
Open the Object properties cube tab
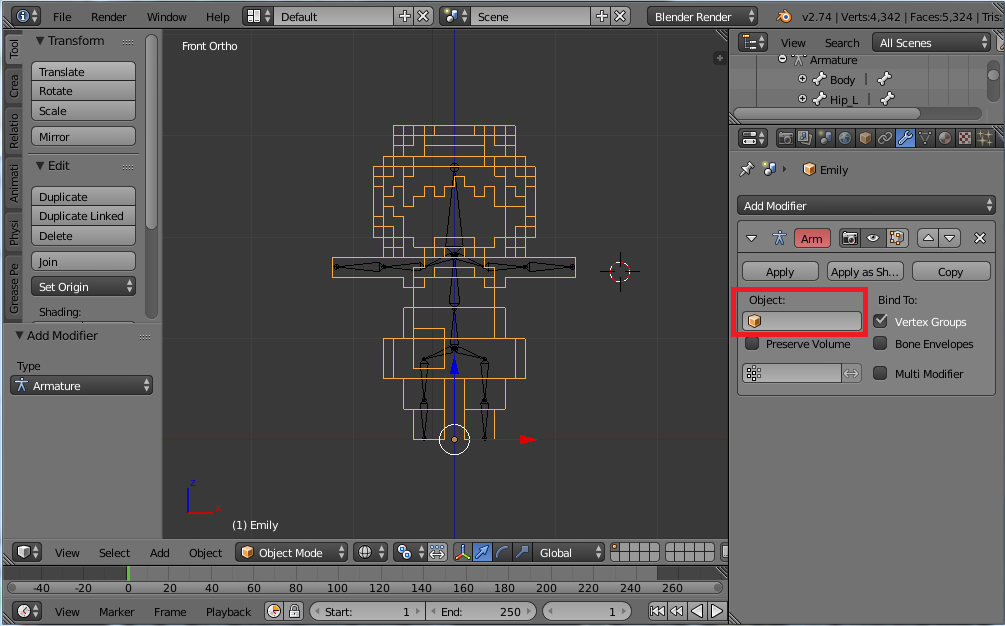[865, 138]
